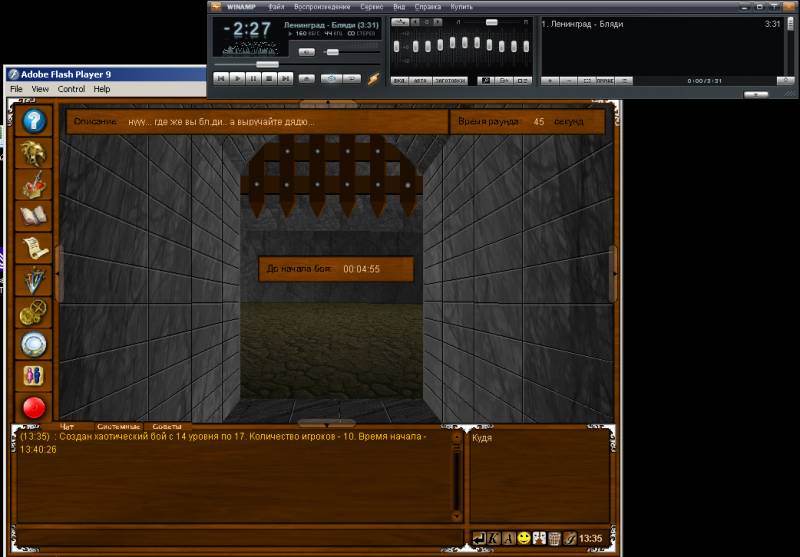Click the equalizer balance slider handle
The image size is (800, 557).
pyautogui.click(x=491, y=22)
